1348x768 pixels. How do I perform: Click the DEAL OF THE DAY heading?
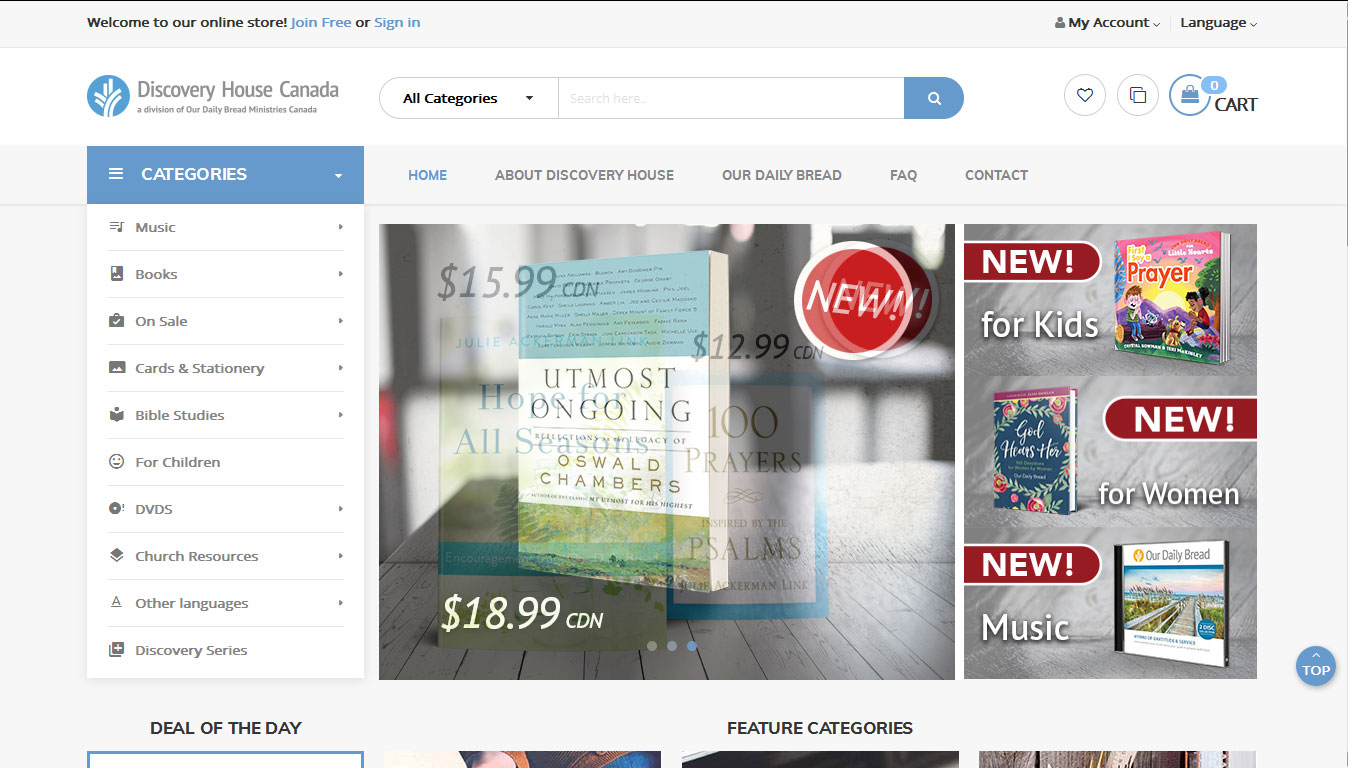tap(225, 728)
